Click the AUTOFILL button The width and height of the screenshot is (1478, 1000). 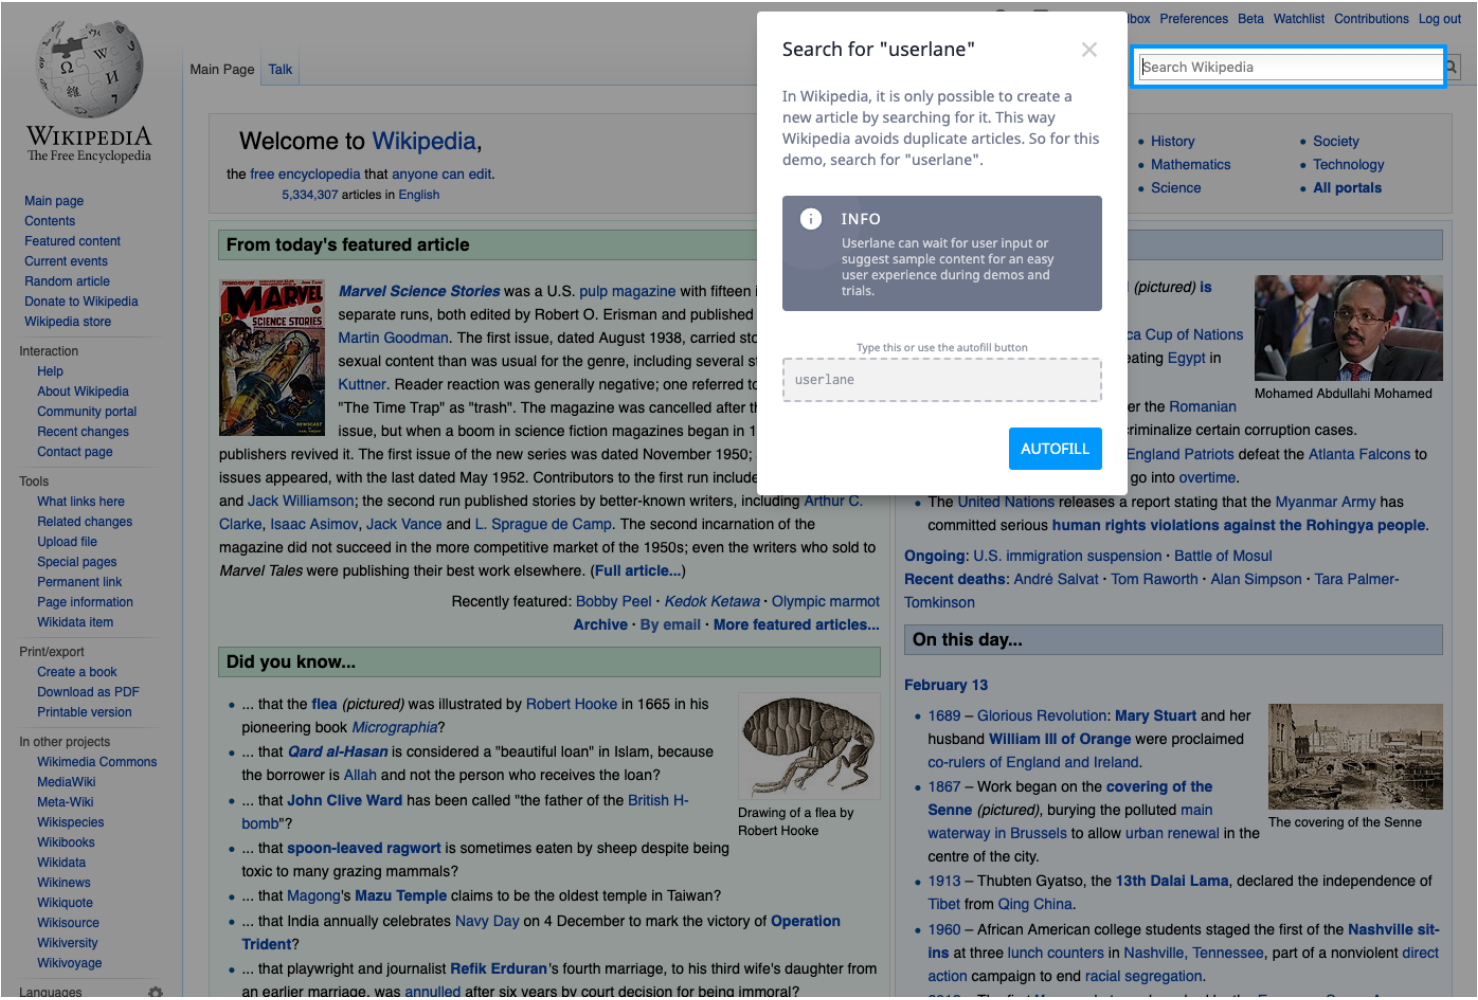pos(1055,449)
